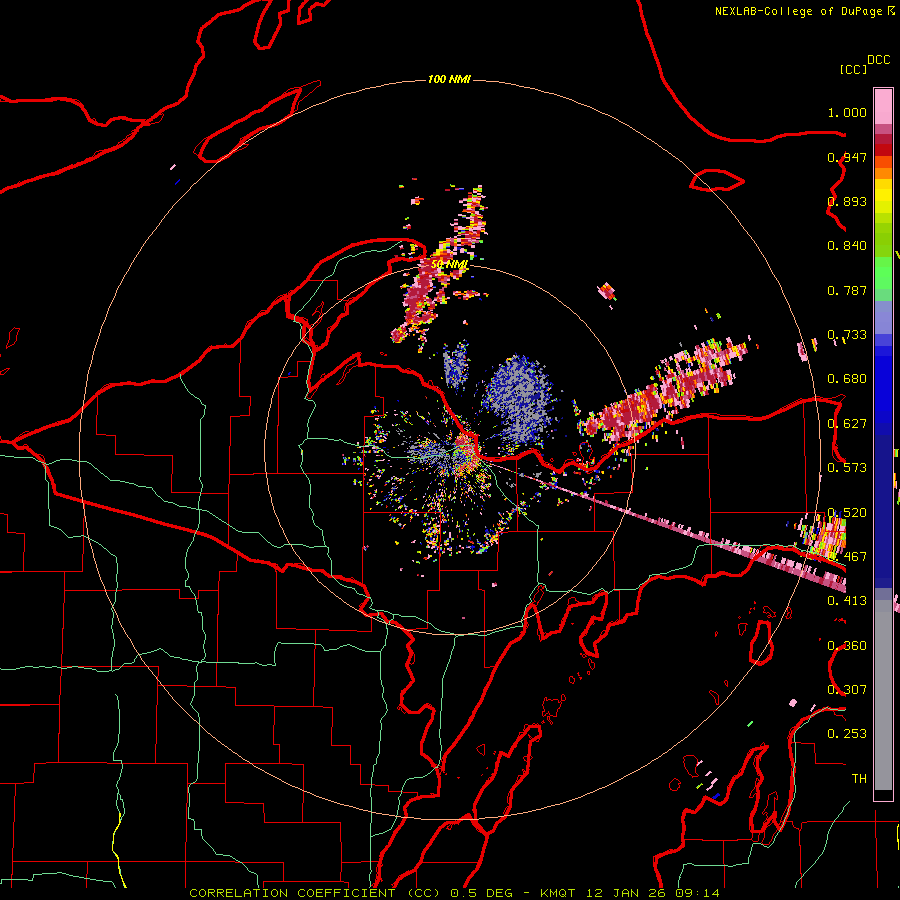This screenshot has height=900, width=900.
Task: Select the 1.000 legend value
Action: (x=847, y=112)
